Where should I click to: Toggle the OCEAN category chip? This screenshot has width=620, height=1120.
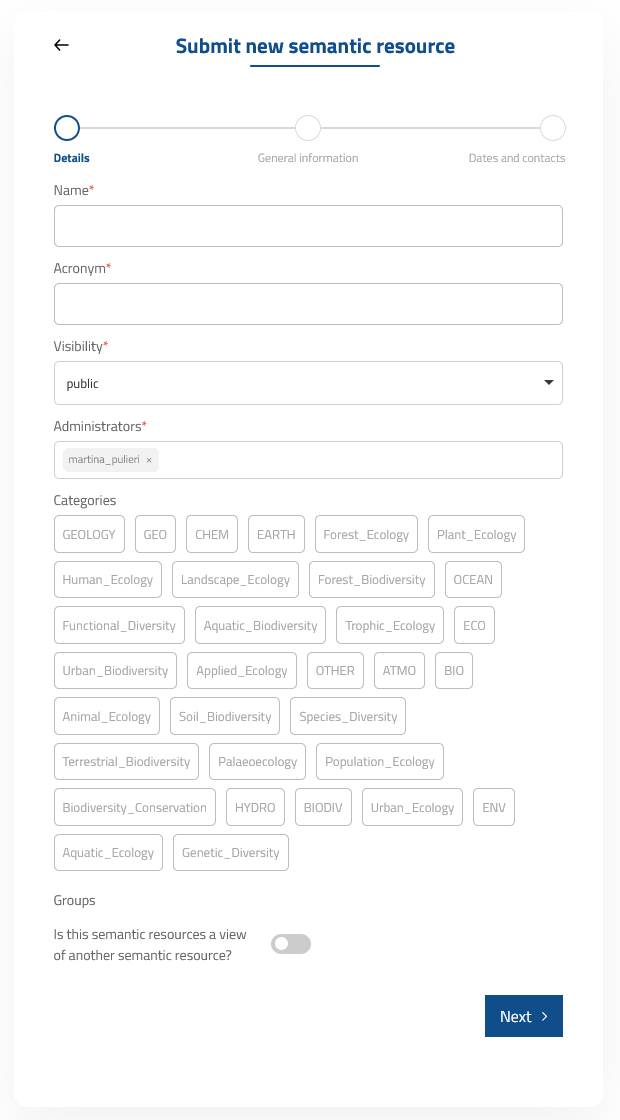(473, 579)
